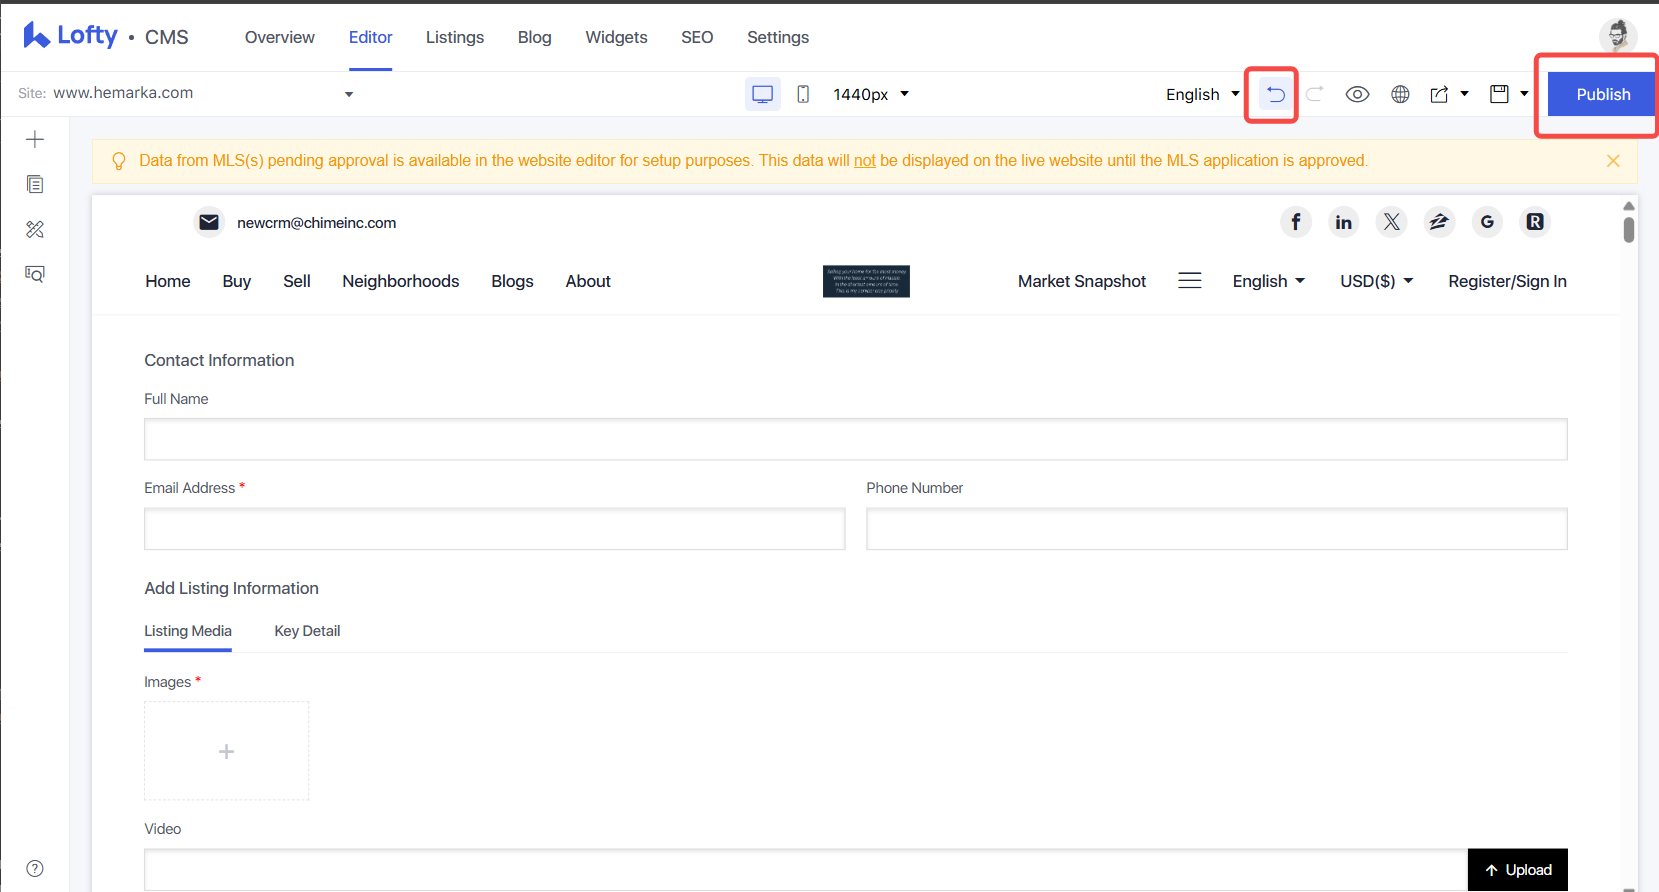Open the Google social icon

[x=1487, y=222]
